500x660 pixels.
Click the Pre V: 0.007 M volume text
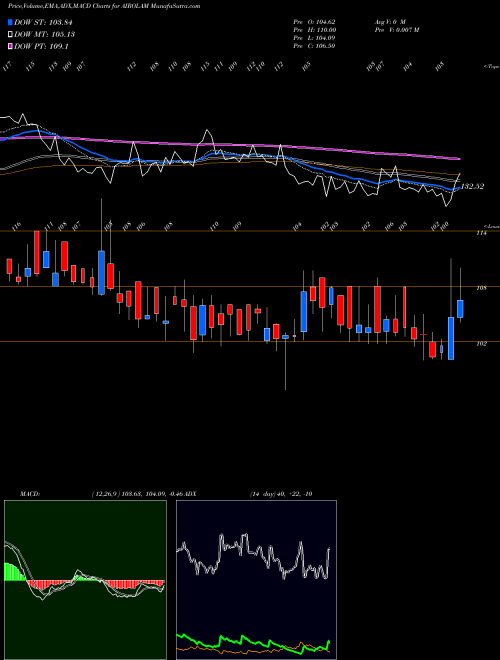(396, 30)
